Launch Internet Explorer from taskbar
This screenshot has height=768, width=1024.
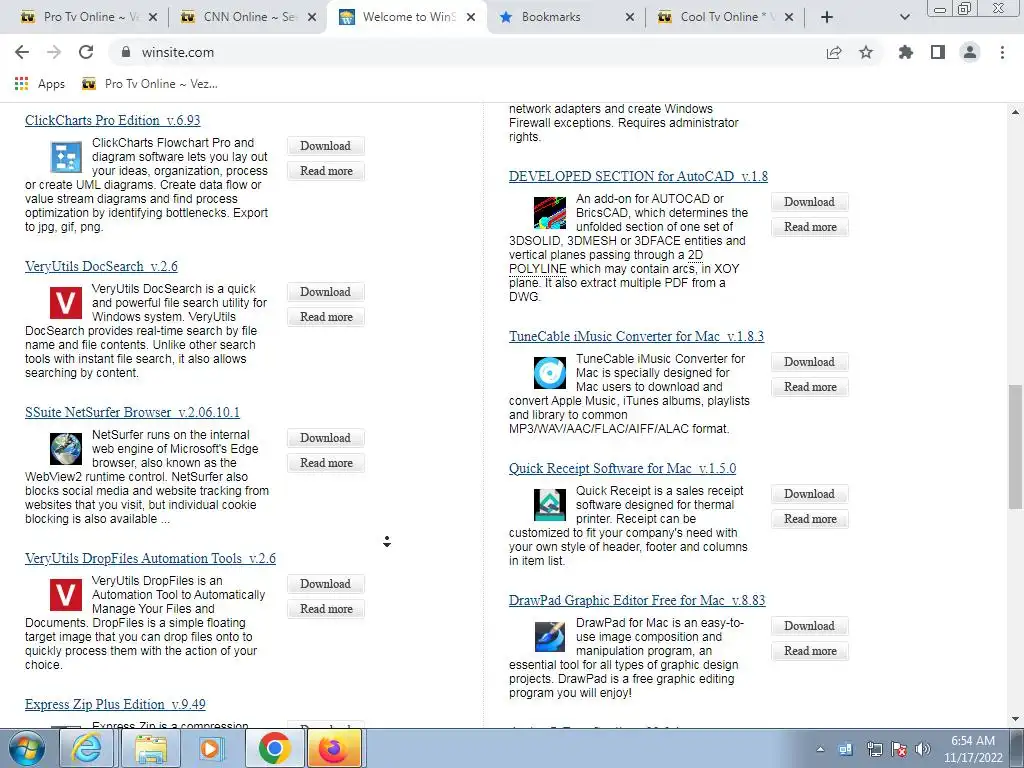point(87,748)
